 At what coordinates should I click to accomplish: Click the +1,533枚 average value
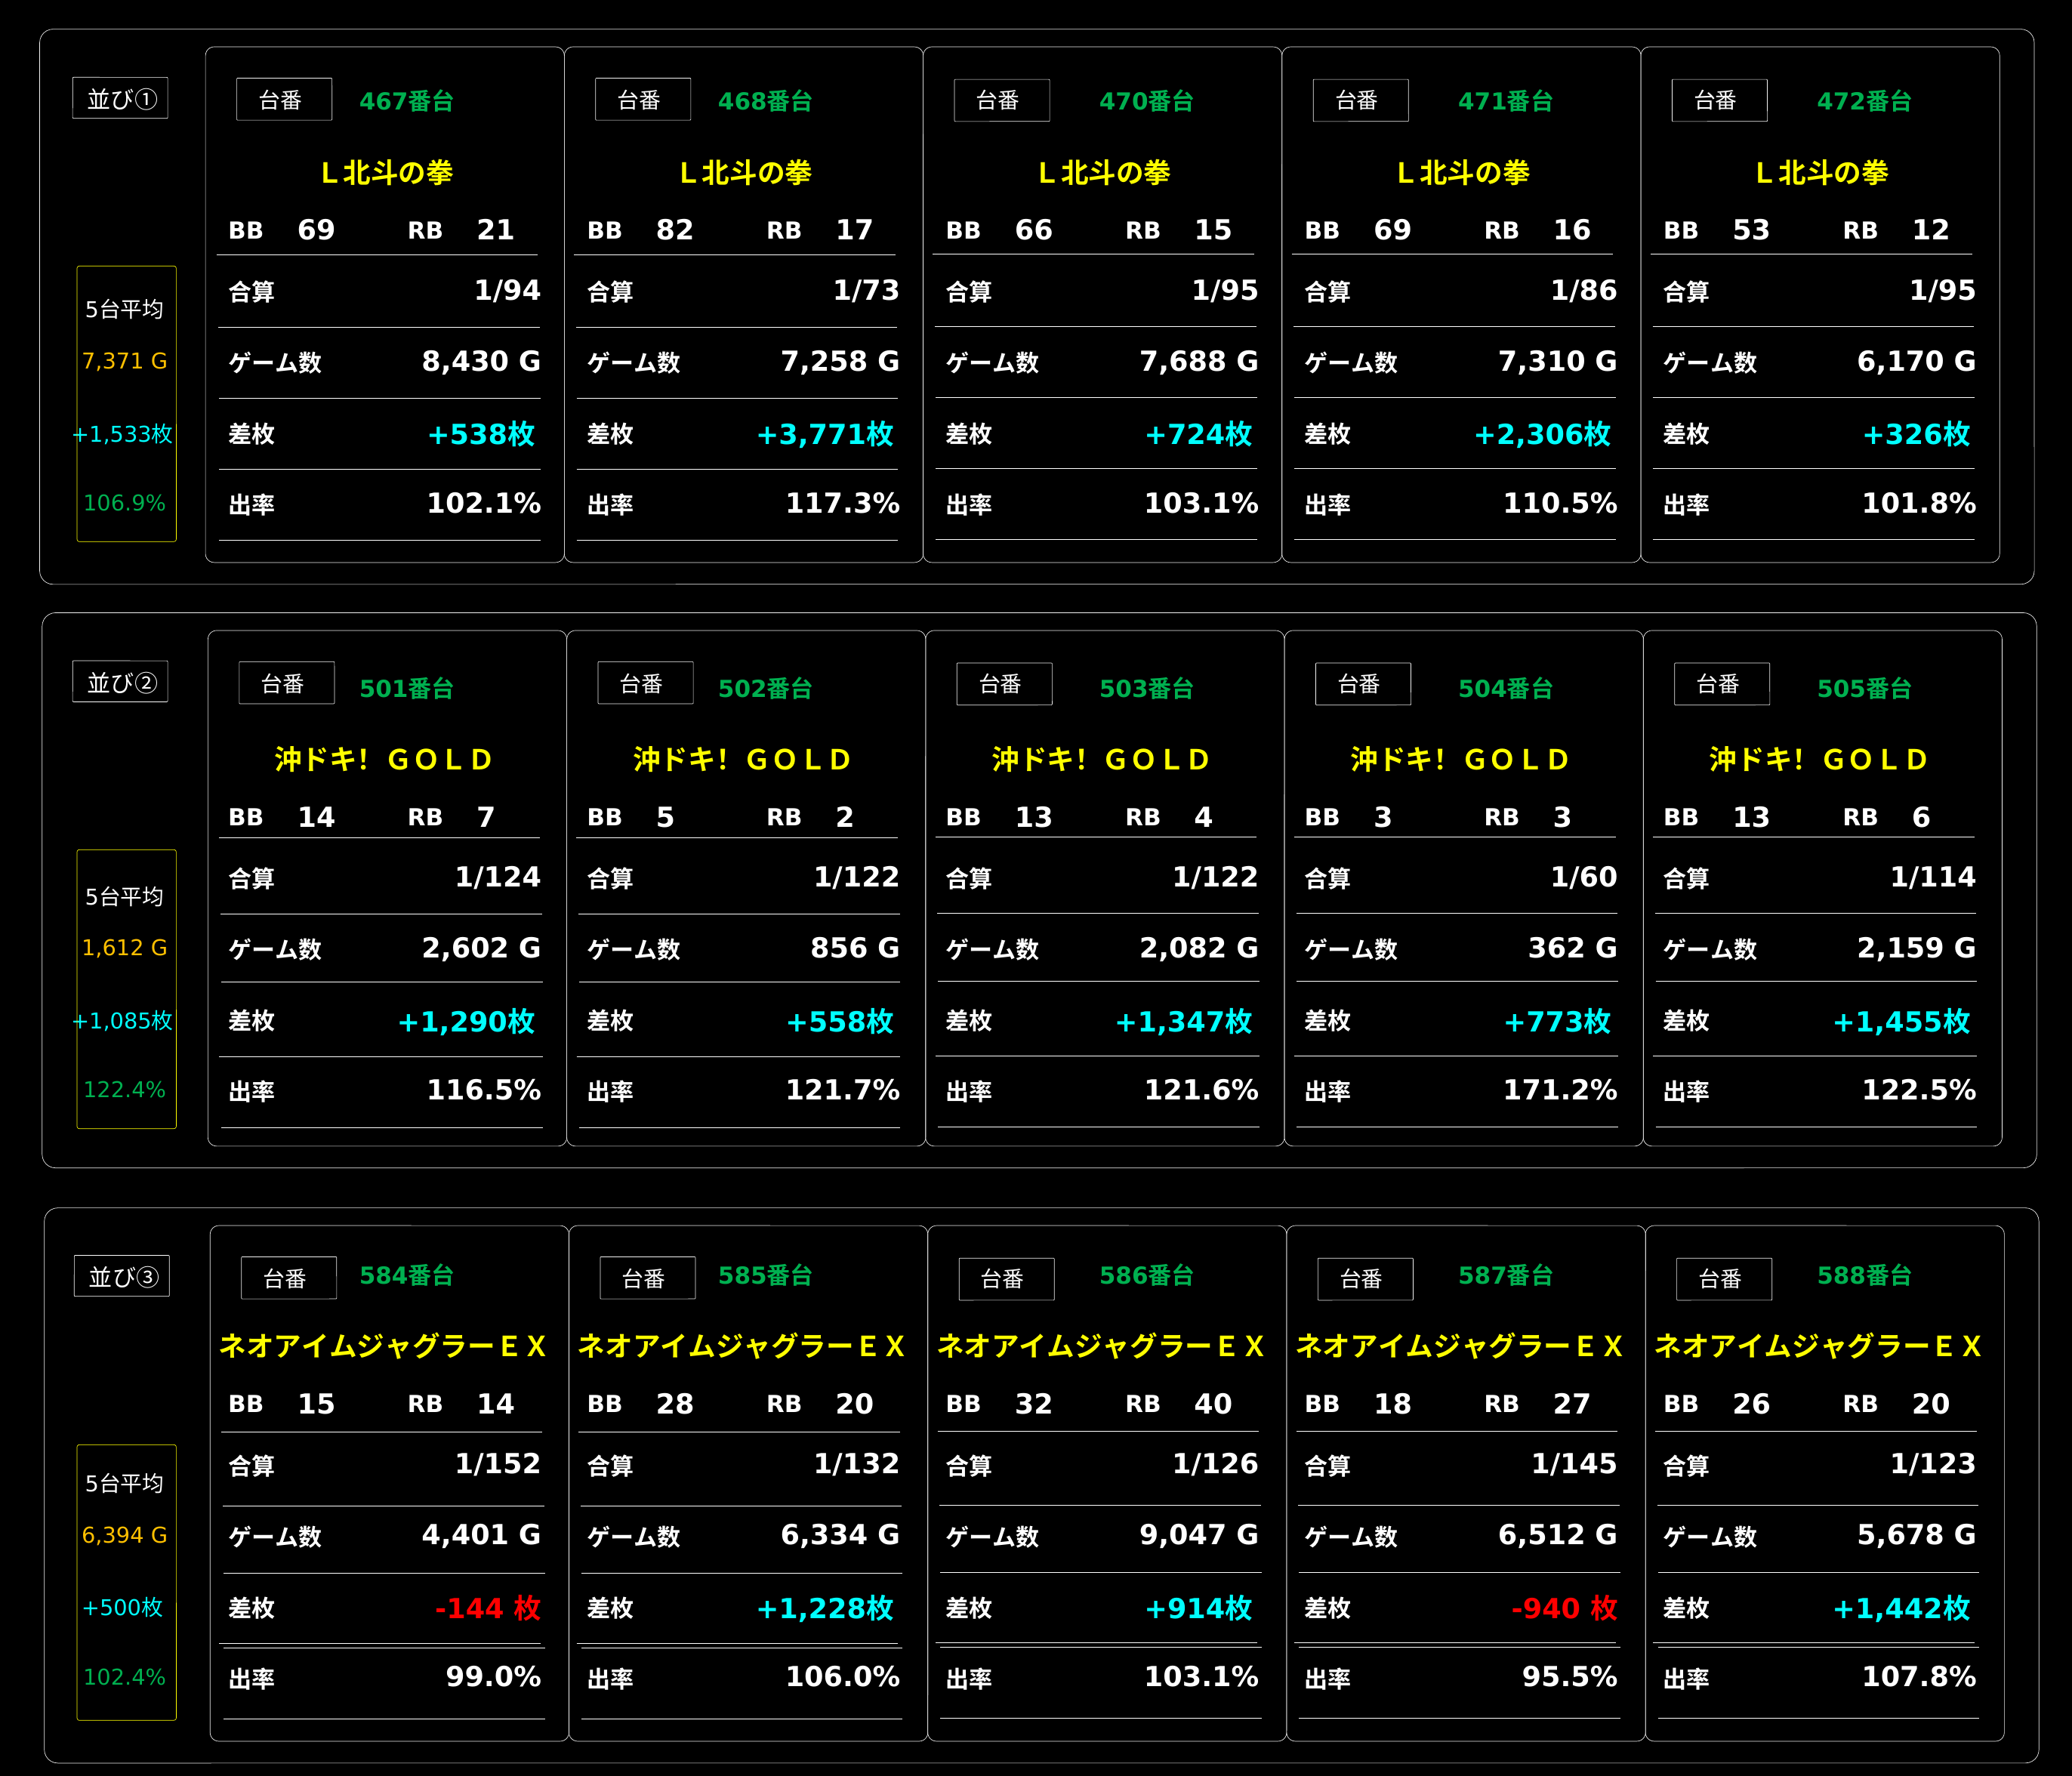pos(123,434)
